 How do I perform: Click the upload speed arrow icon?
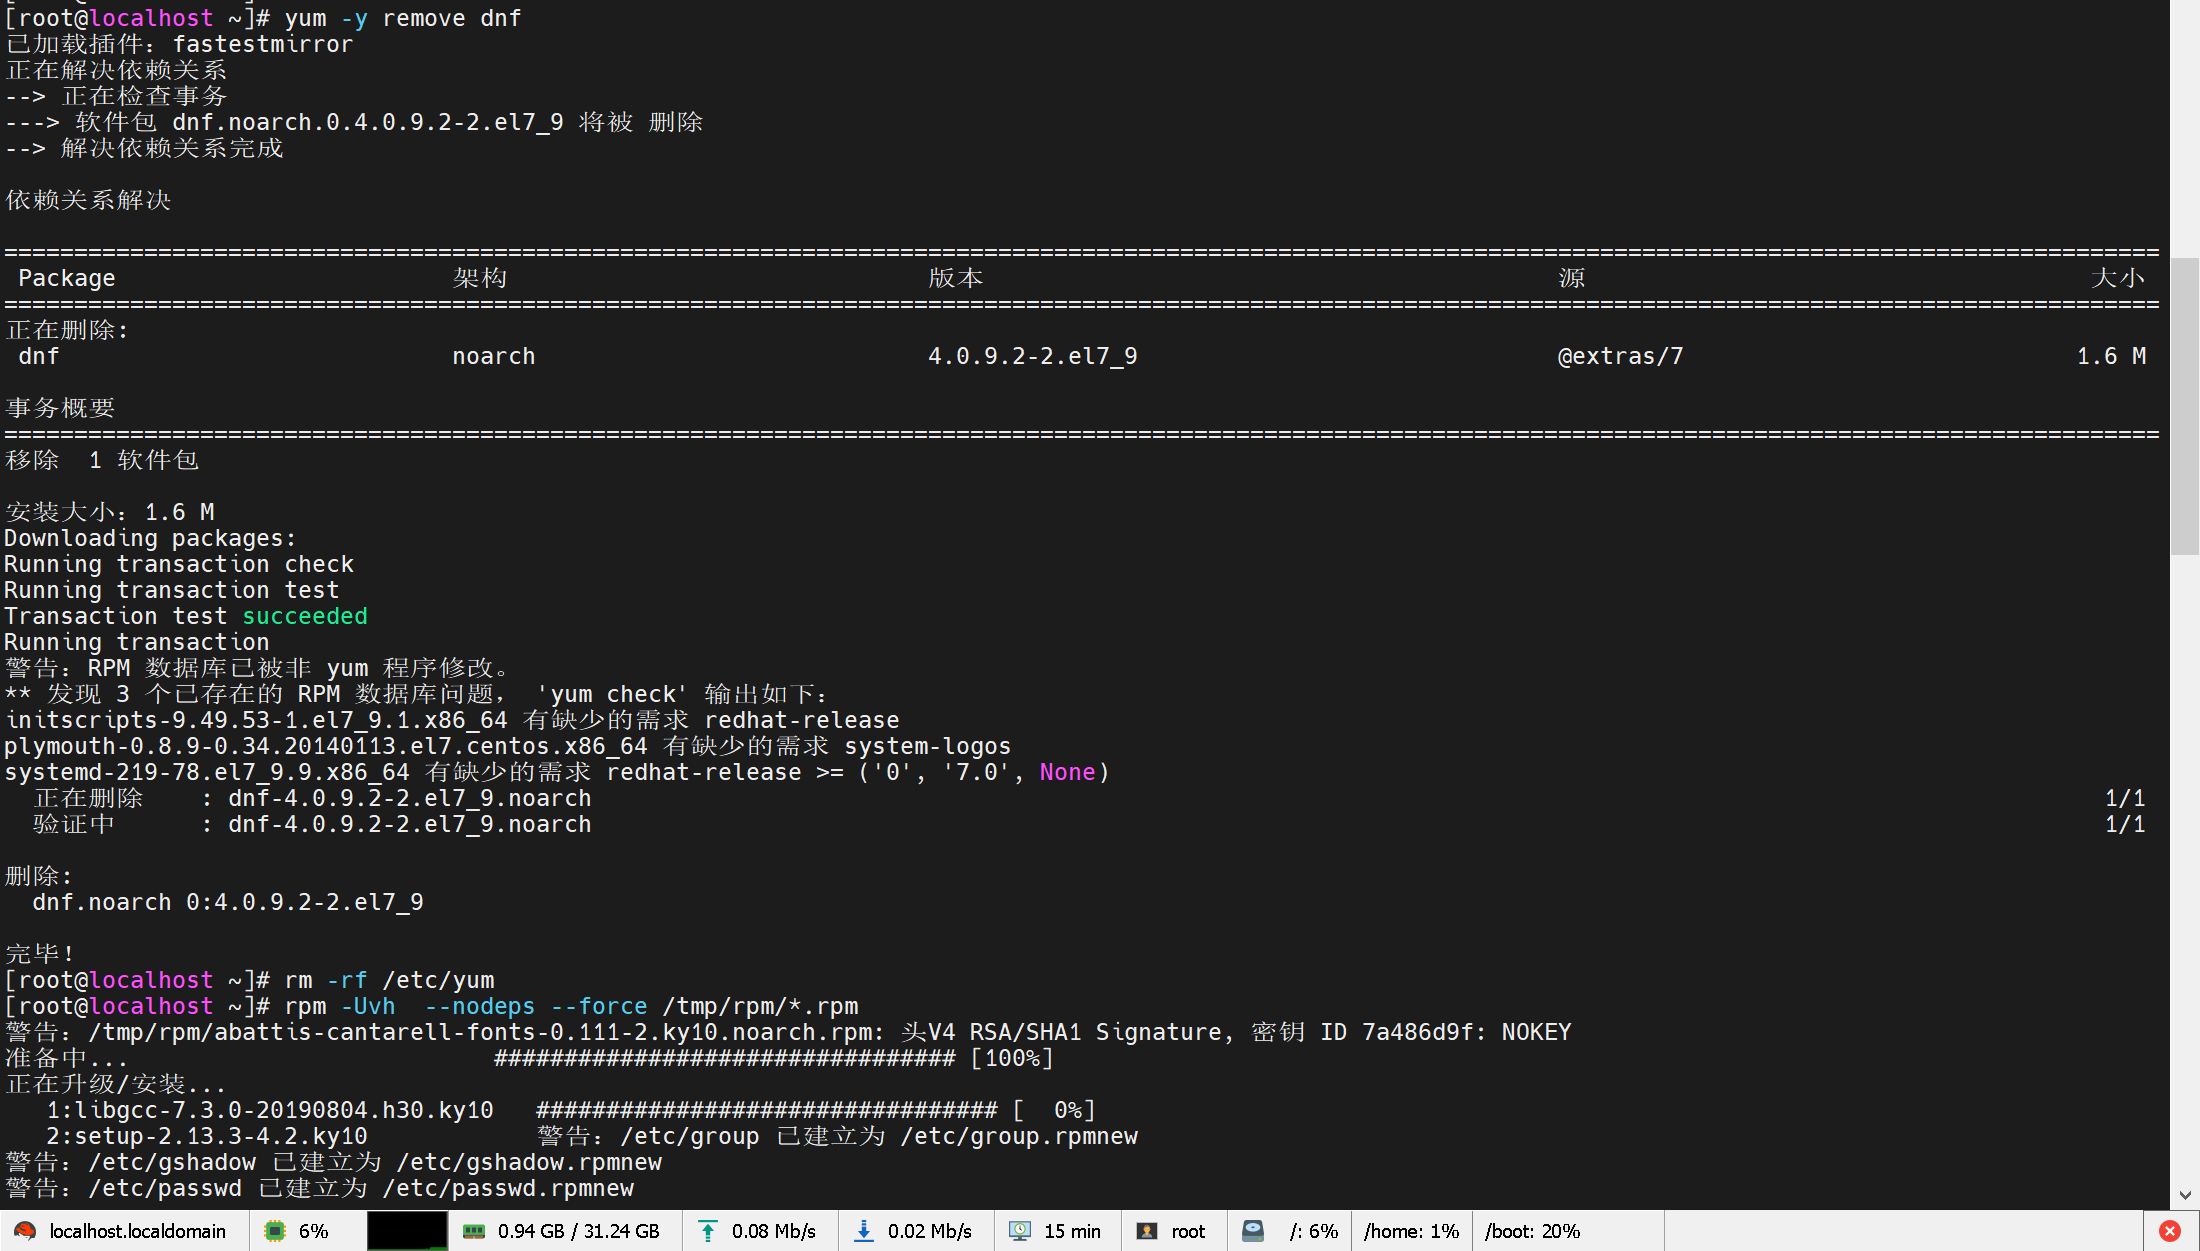pos(708,1231)
